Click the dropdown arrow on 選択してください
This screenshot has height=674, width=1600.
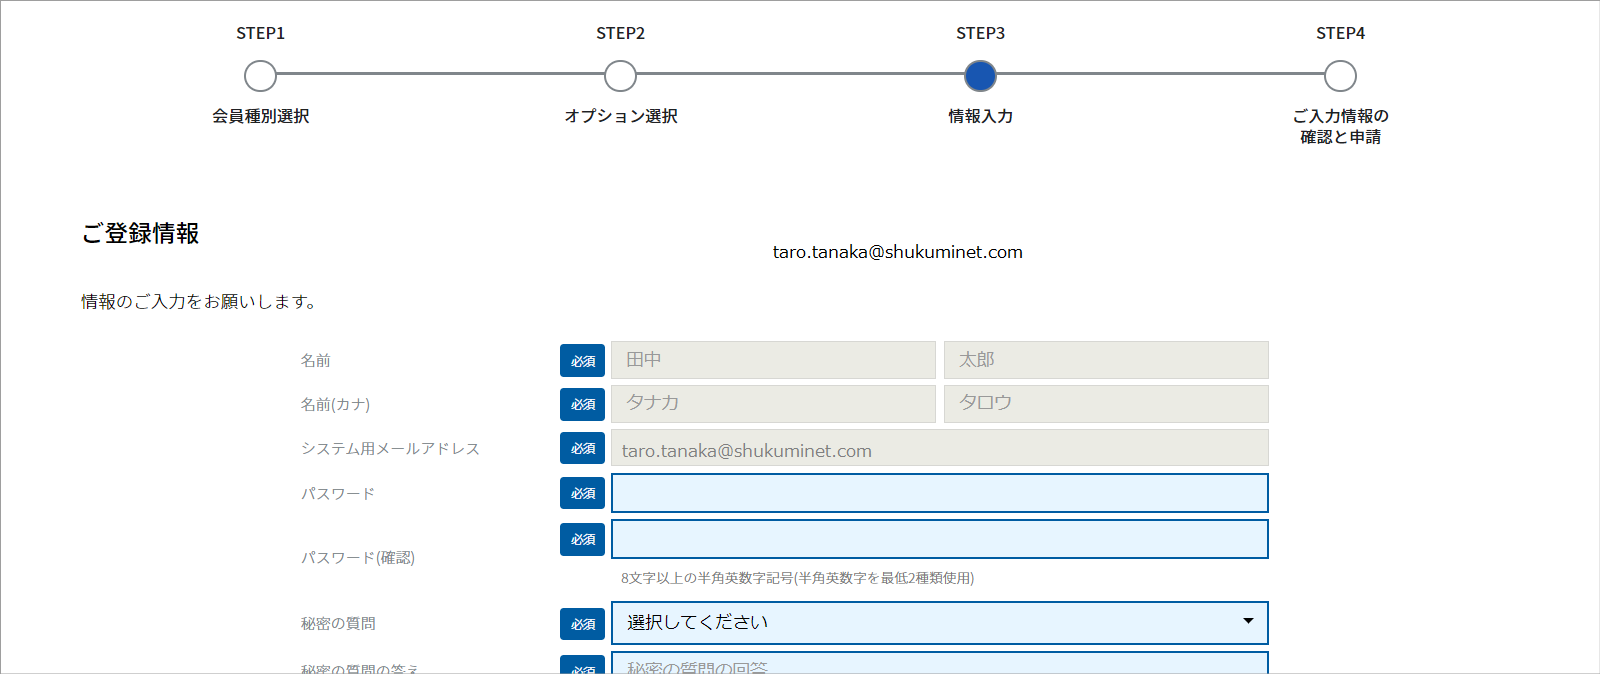click(x=1248, y=622)
